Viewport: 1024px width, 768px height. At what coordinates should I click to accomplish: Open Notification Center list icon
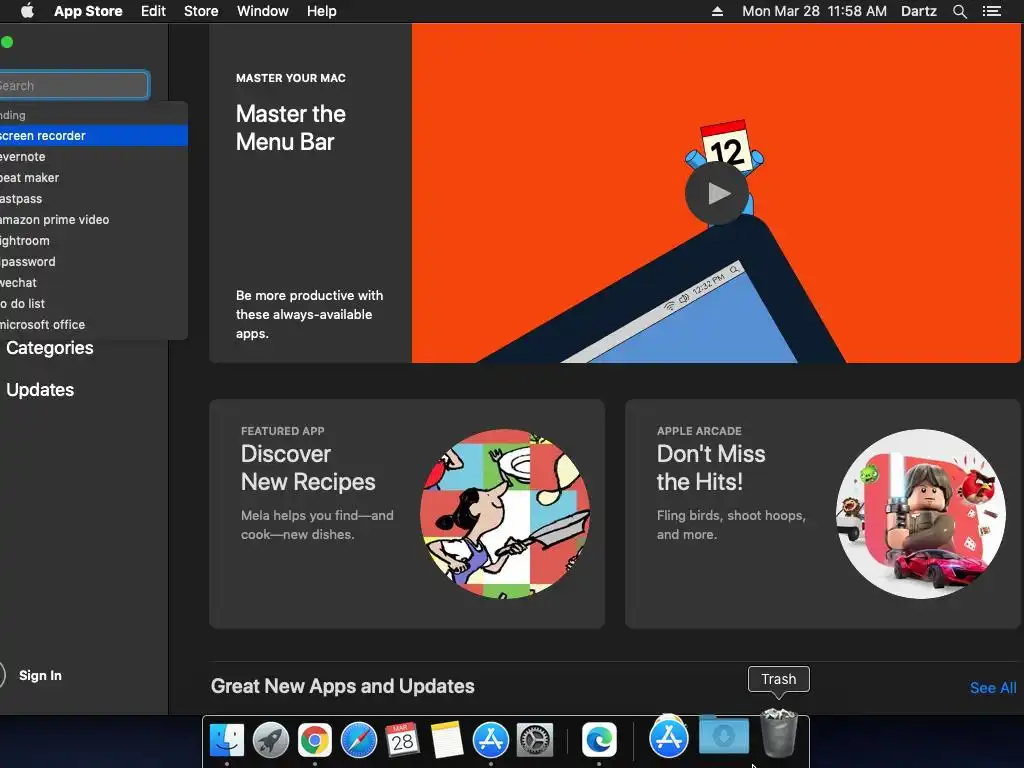click(x=991, y=11)
